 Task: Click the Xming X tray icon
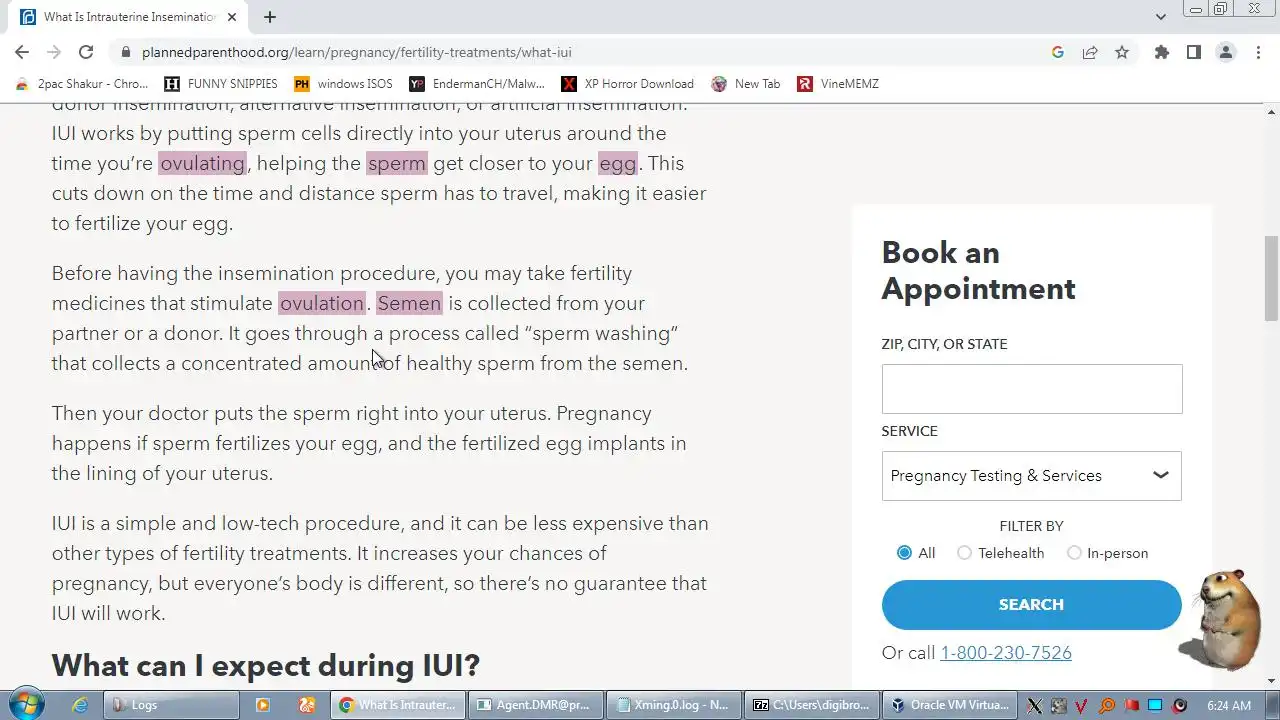pyautogui.click(x=1035, y=705)
